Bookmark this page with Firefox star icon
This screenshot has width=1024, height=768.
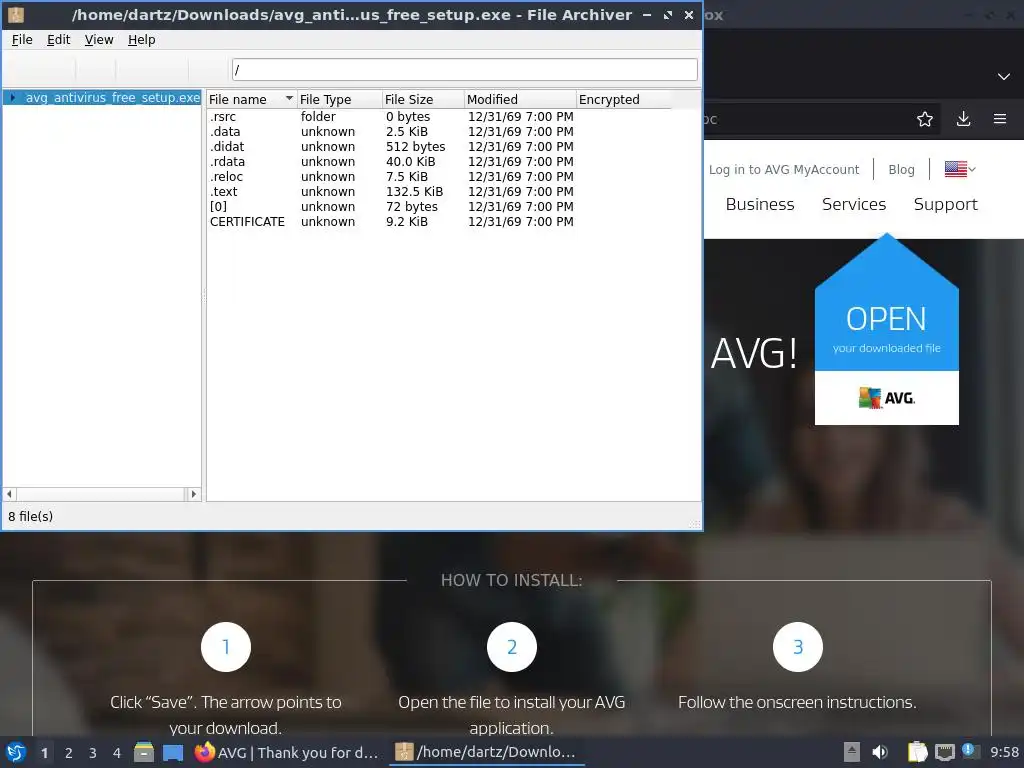pos(925,119)
